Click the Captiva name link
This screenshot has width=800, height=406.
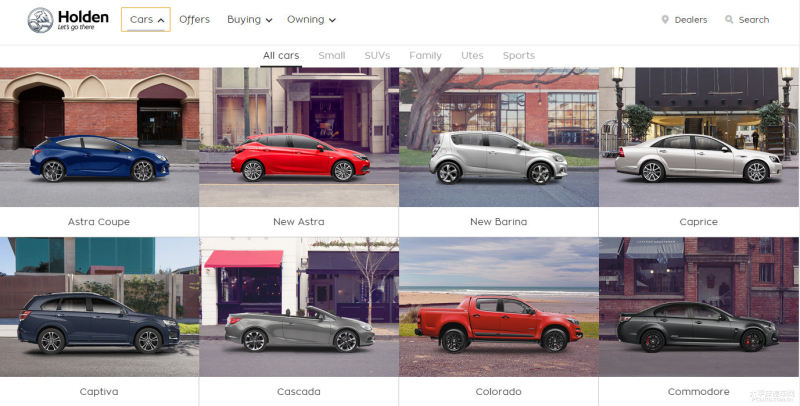99,392
